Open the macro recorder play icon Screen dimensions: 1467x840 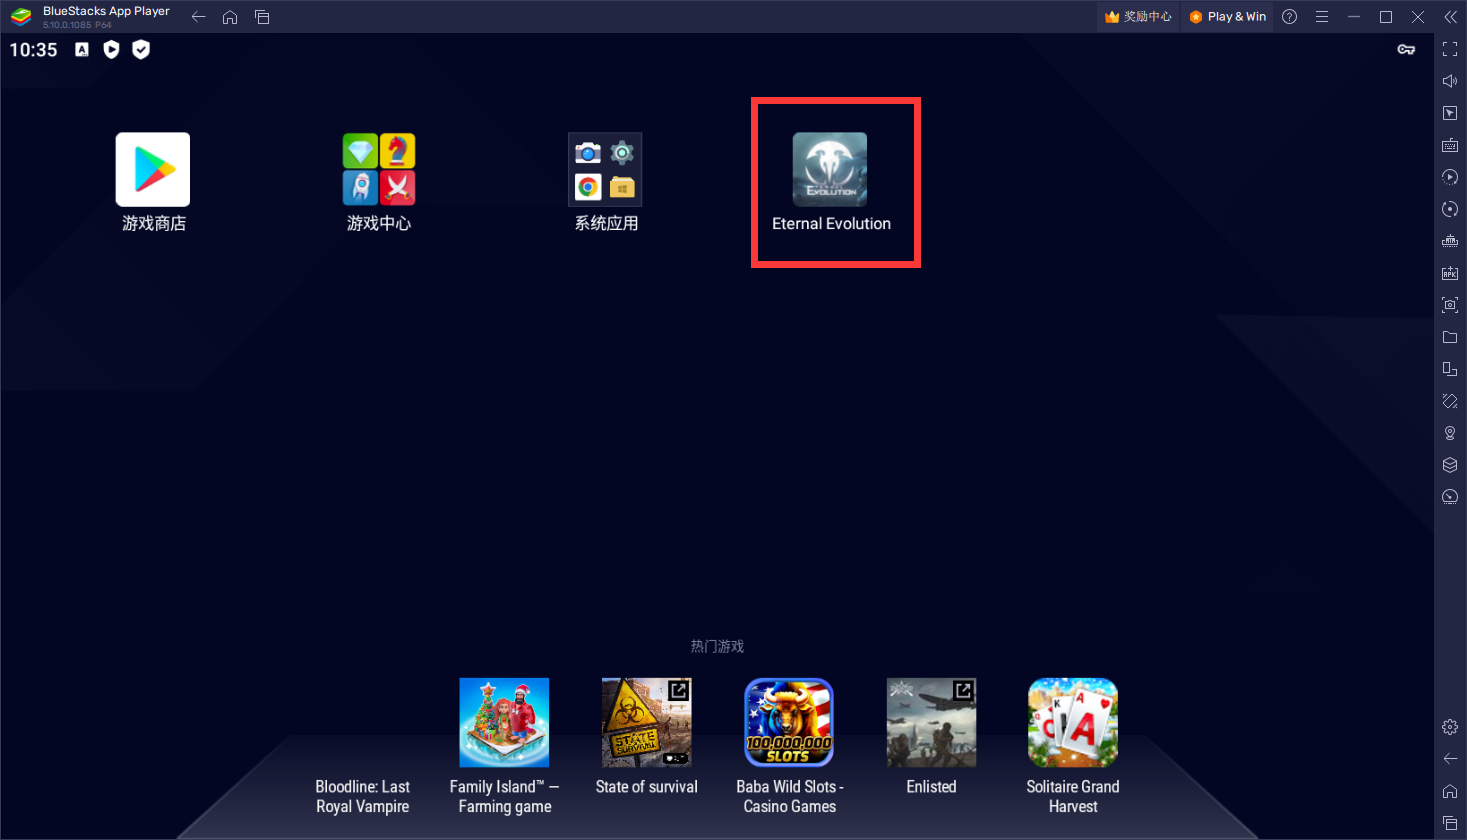[x=1450, y=177]
